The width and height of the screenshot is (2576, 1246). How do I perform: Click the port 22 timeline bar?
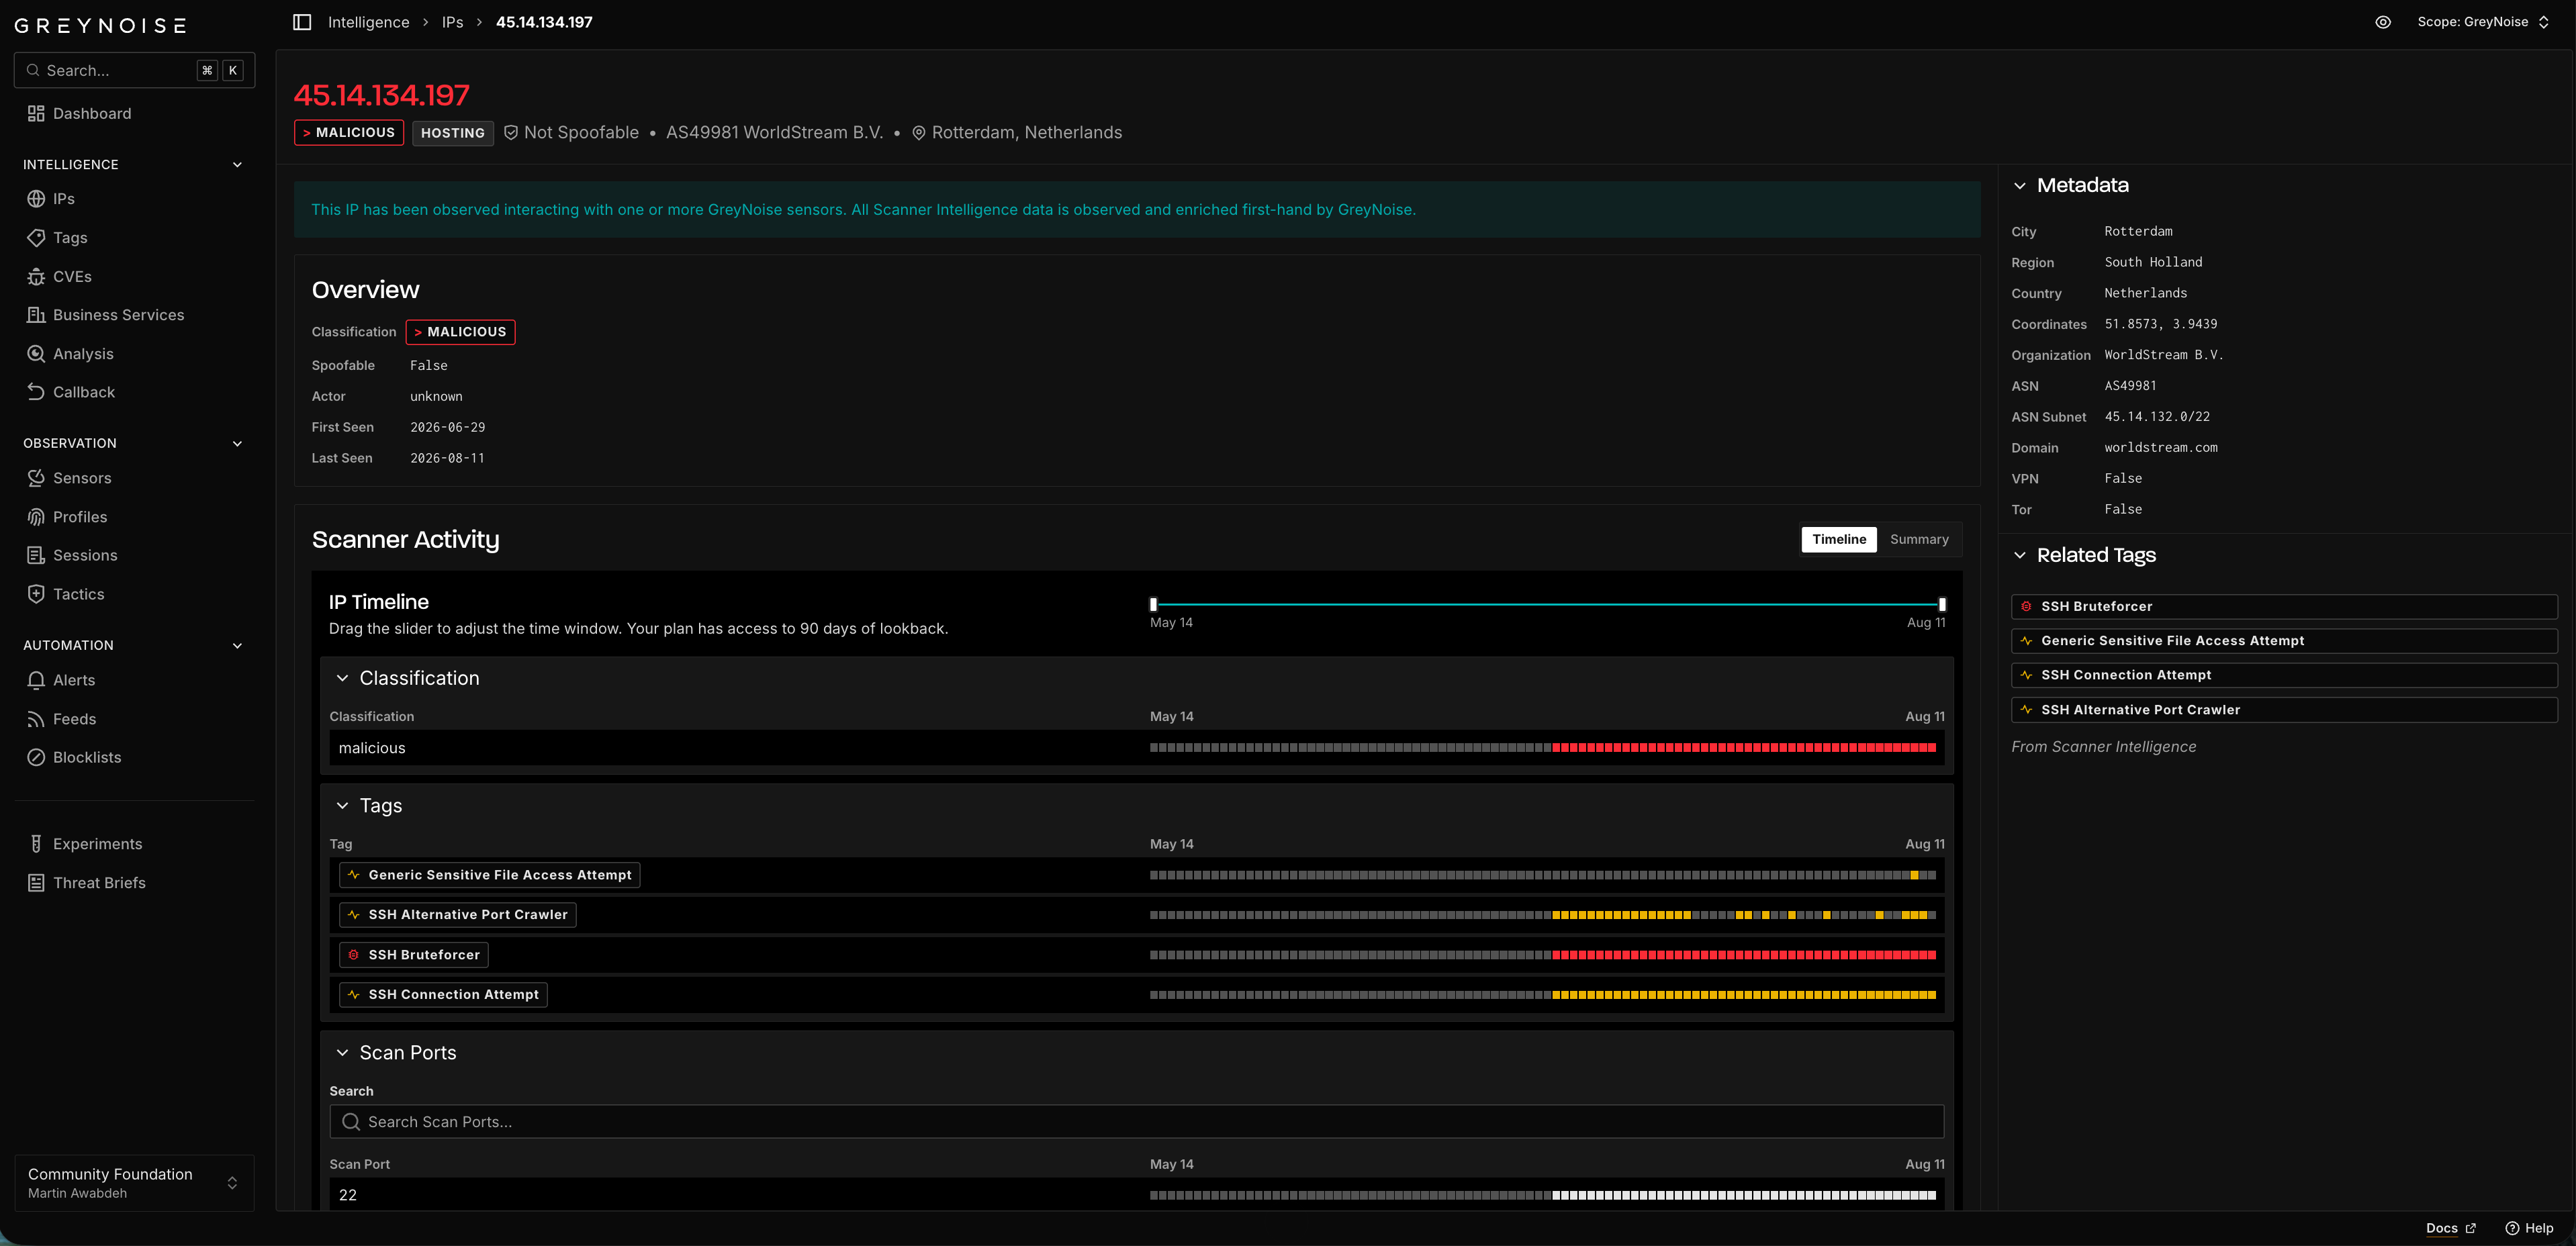coord(1543,1196)
